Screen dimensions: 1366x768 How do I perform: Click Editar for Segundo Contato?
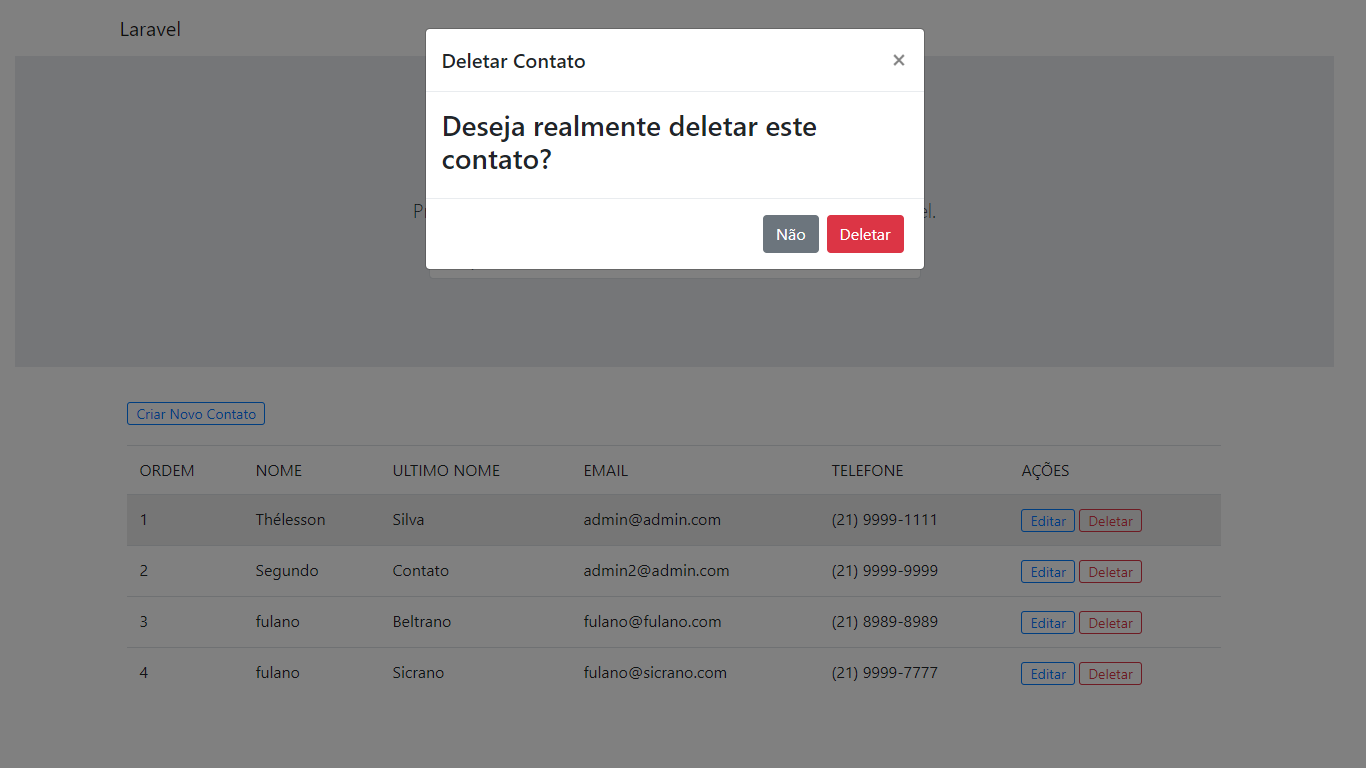1048,572
